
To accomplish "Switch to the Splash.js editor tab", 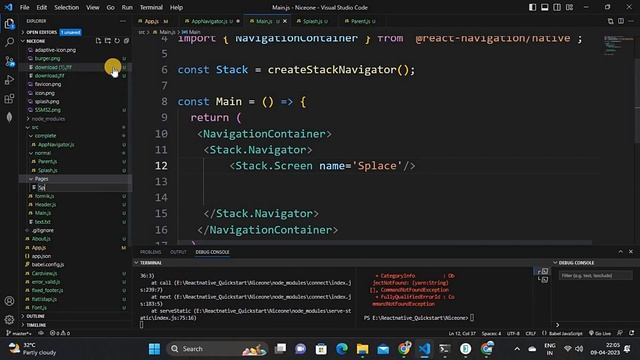I will (312, 21).
